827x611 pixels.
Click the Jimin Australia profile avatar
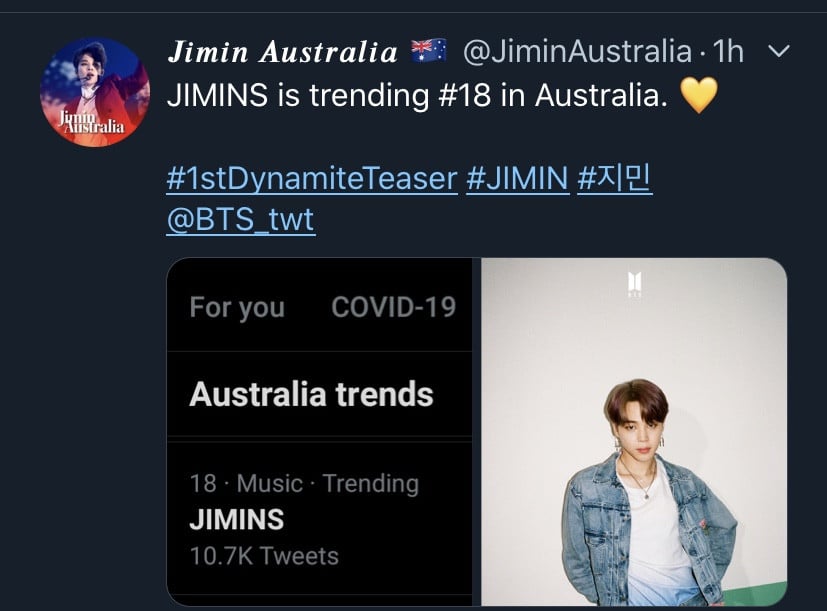click(95, 92)
